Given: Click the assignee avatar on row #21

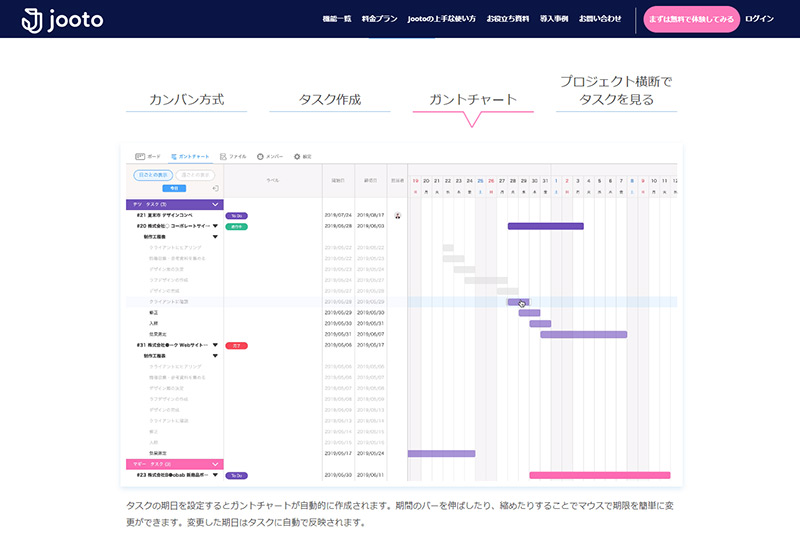Looking at the screenshot, I should [x=398, y=216].
